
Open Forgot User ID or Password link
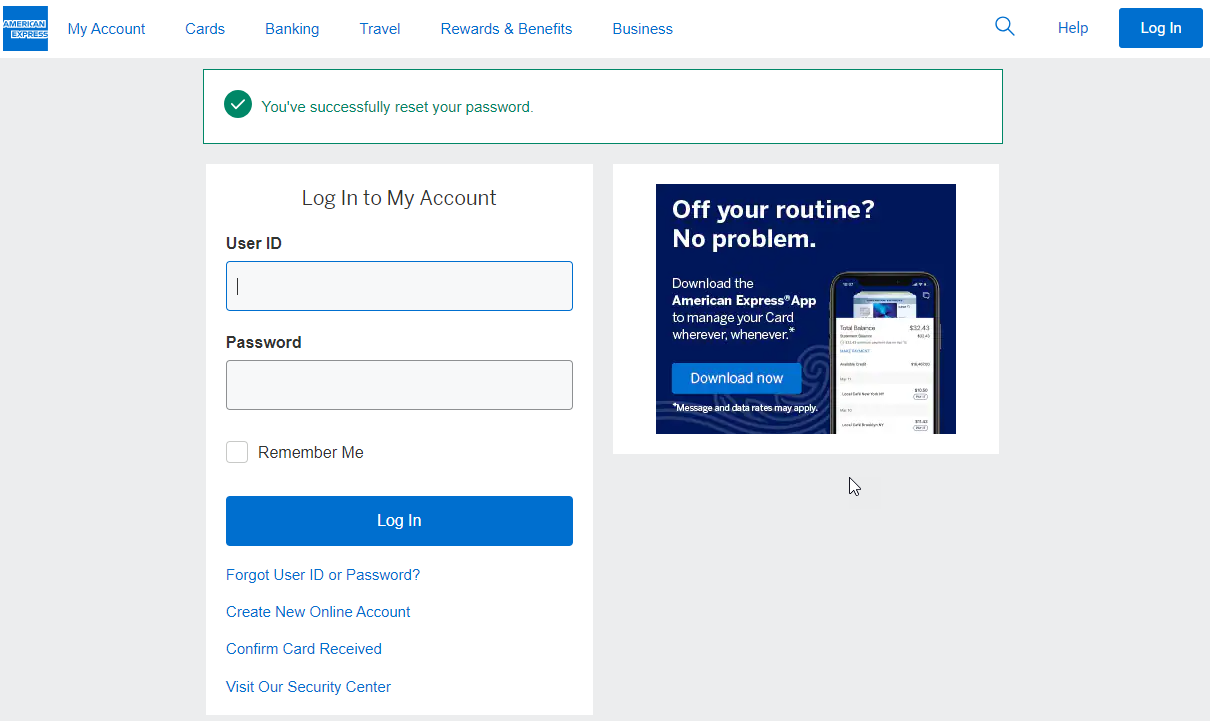click(x=323, y=575)
